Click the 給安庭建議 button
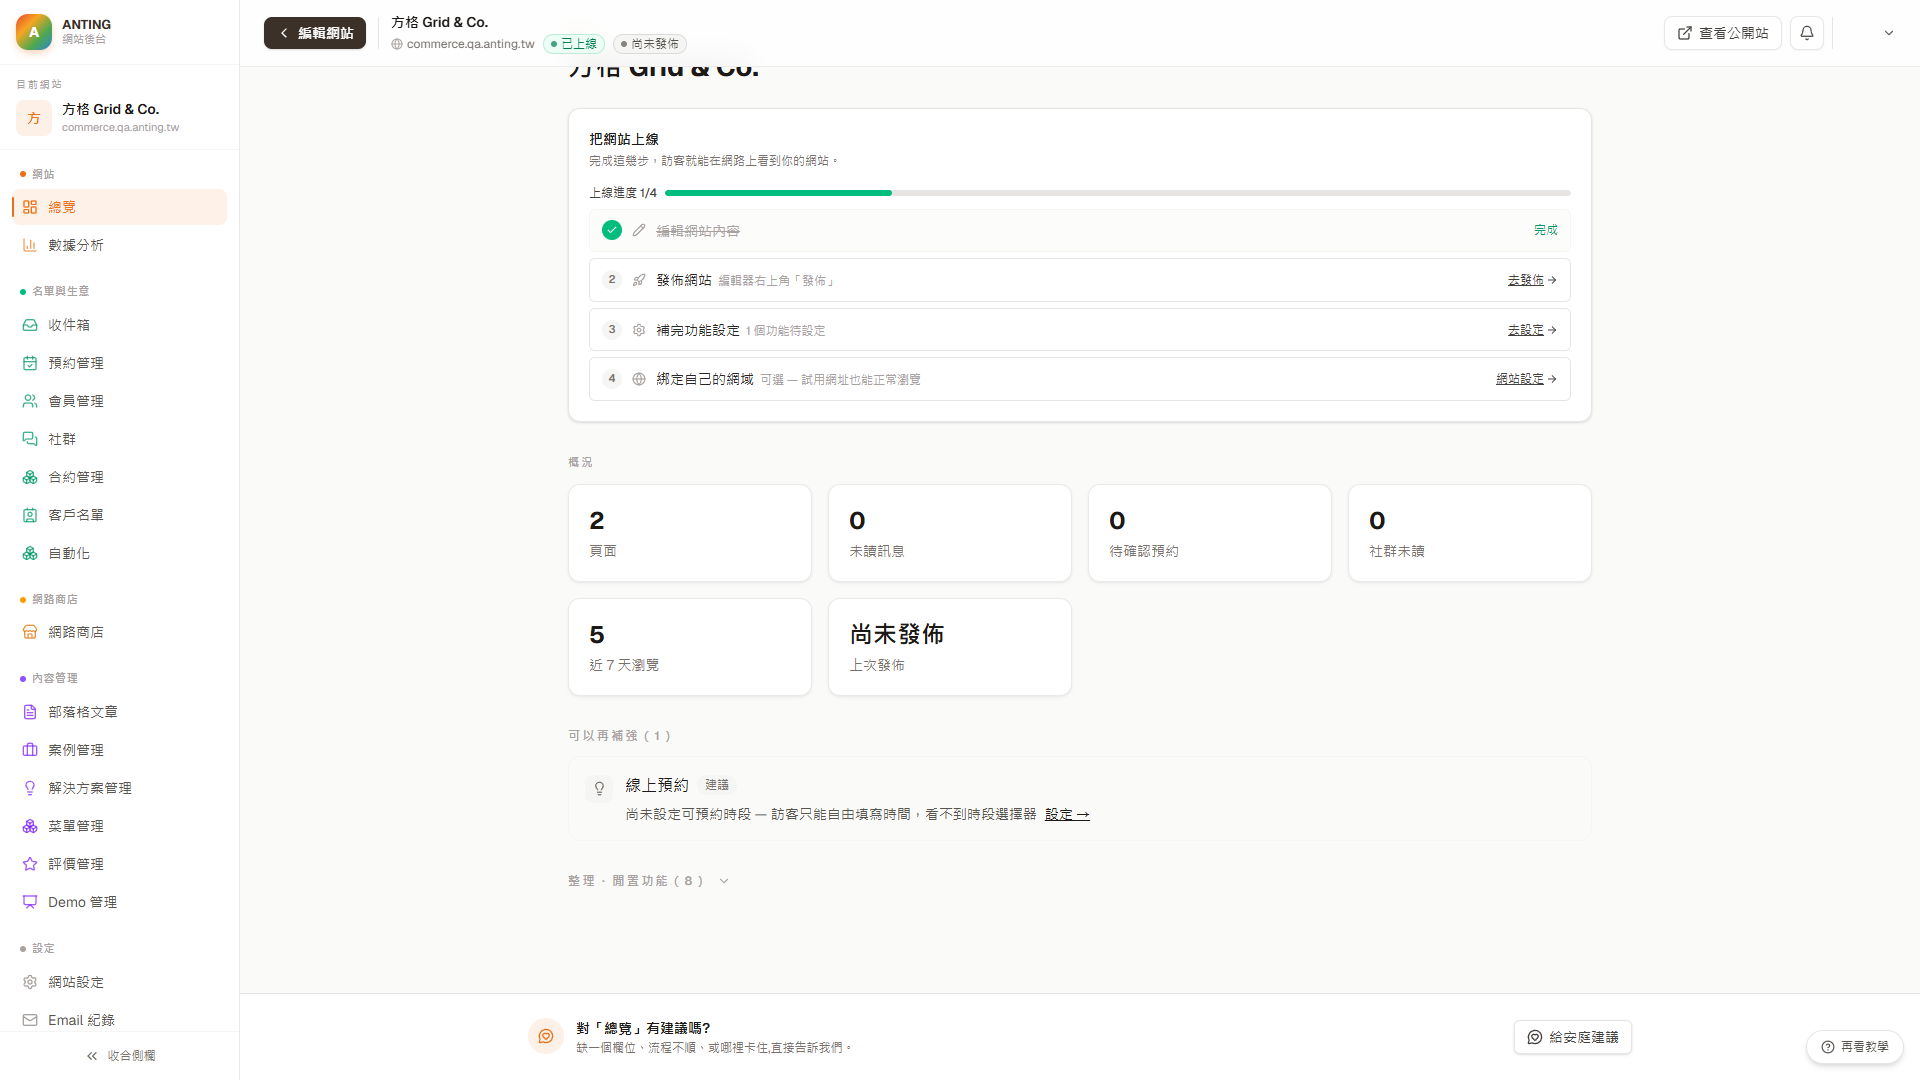 [1573, 1037]
